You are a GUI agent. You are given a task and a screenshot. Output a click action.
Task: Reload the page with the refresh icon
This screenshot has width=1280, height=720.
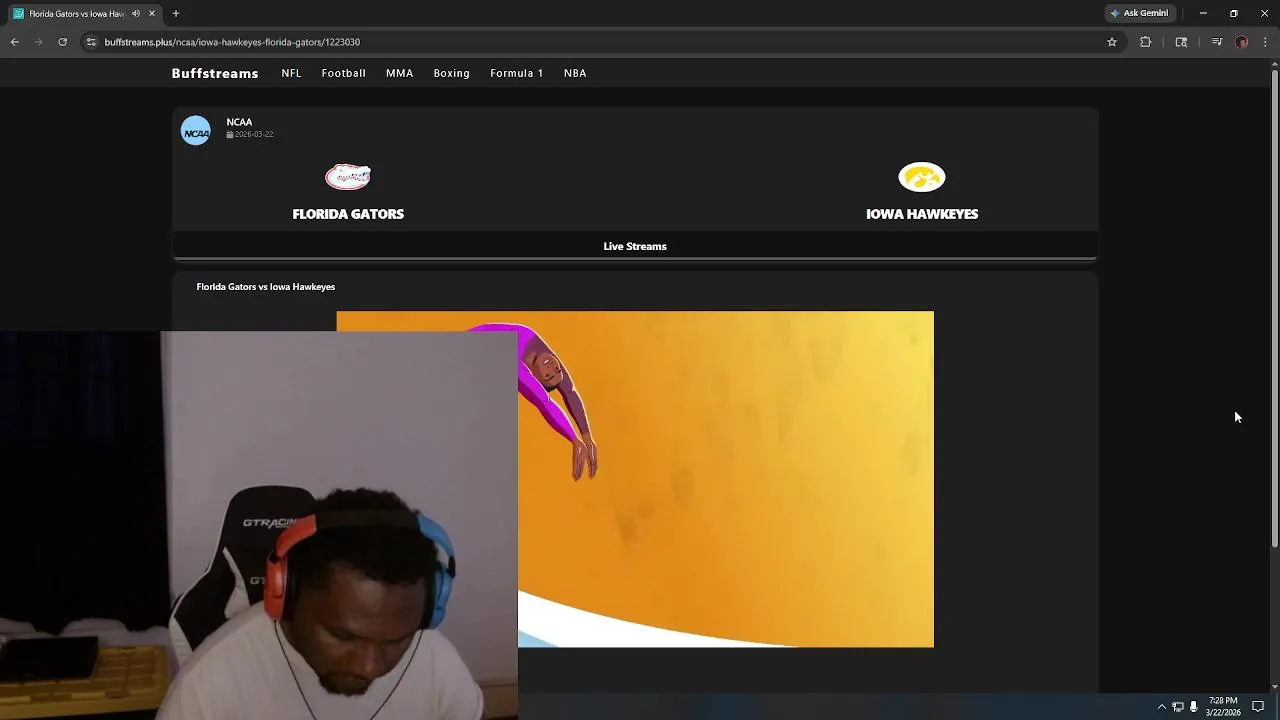point(63,42)
